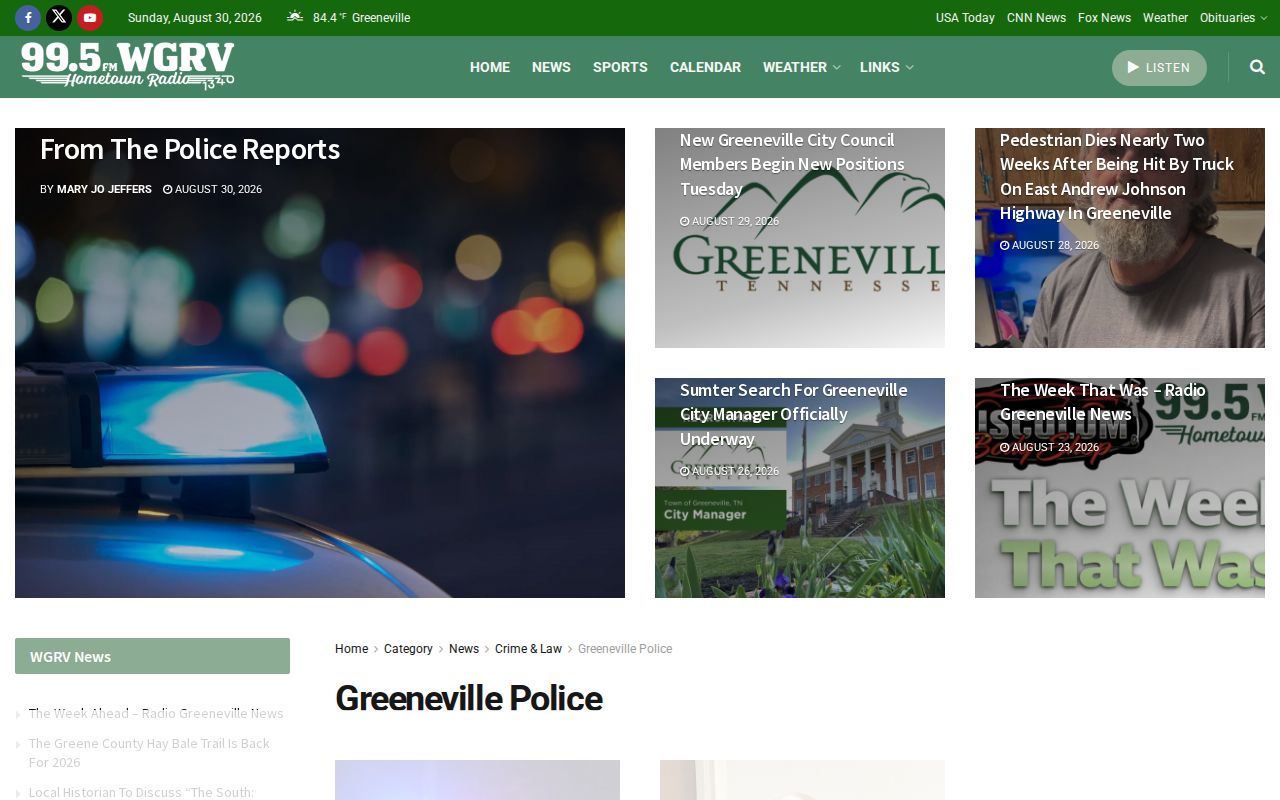Screen dimensions: 1280x800
Task: Open the Sports menu item
Action: [620, 67]
